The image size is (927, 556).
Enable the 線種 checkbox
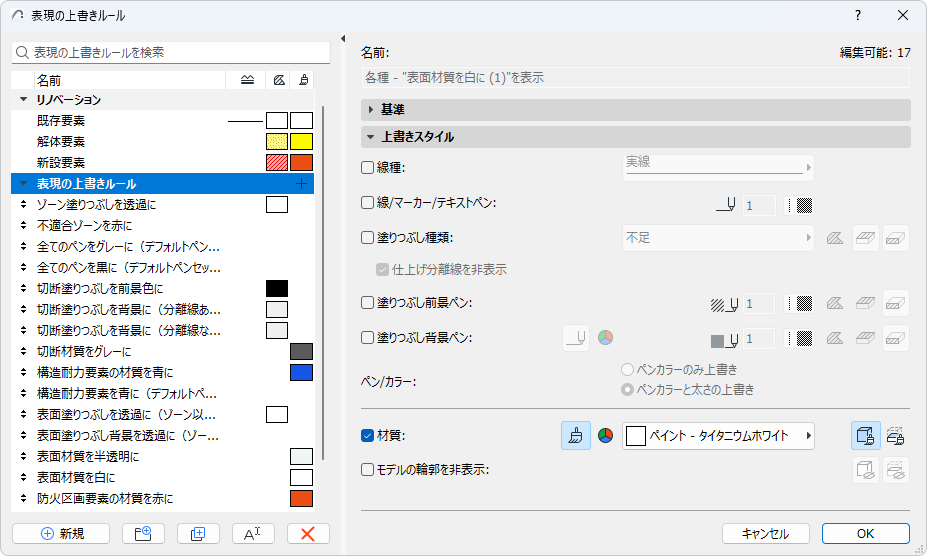(368, 168)
